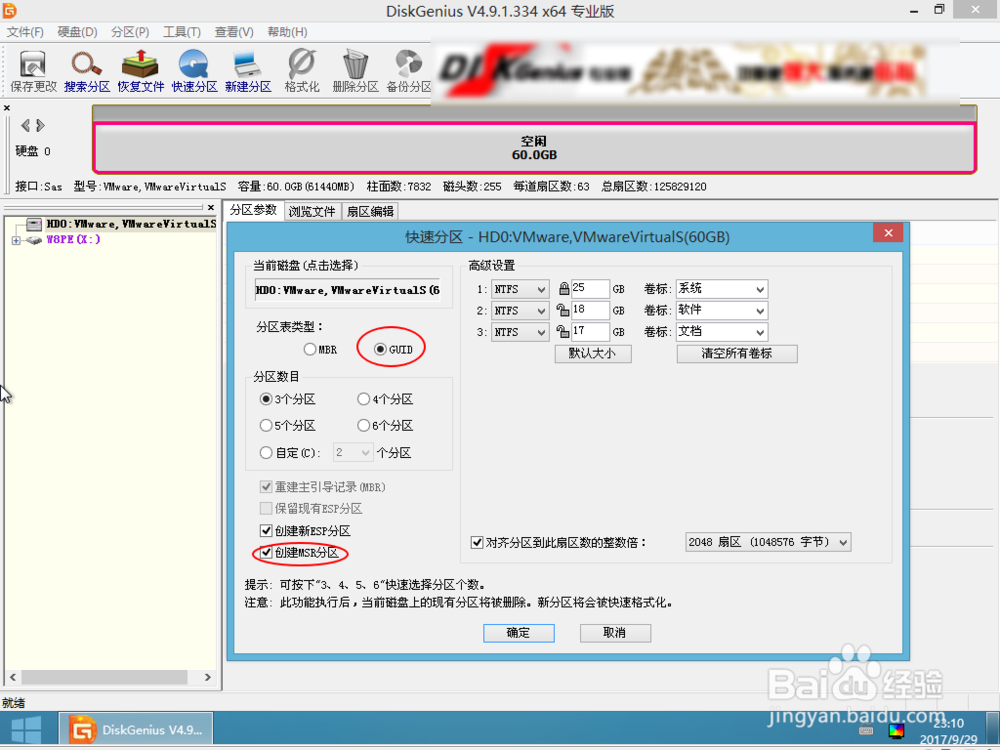The image size is (1000, 750).
Task: Click the Format (格式化) toolbar icon
Action: point(302,71)
